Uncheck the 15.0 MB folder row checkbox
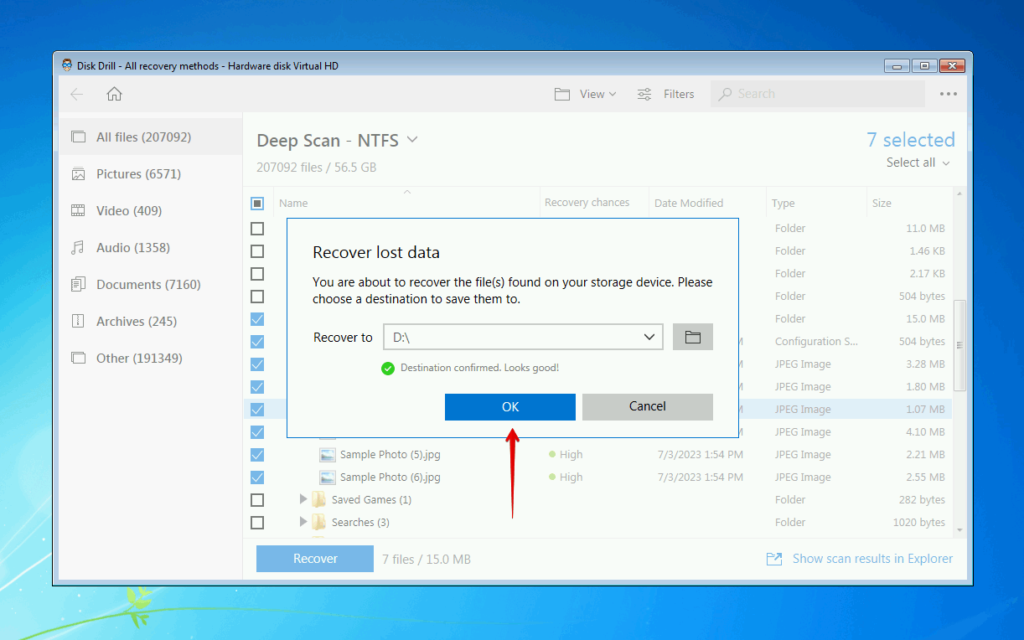This screenshot has width=1024, height=640. point(257,319)
